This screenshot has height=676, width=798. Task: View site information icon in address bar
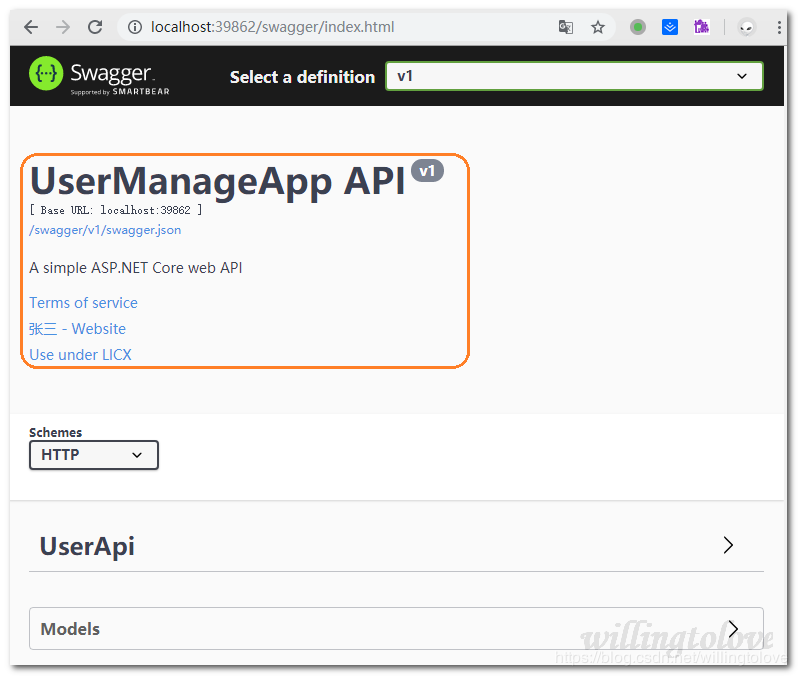135,27
